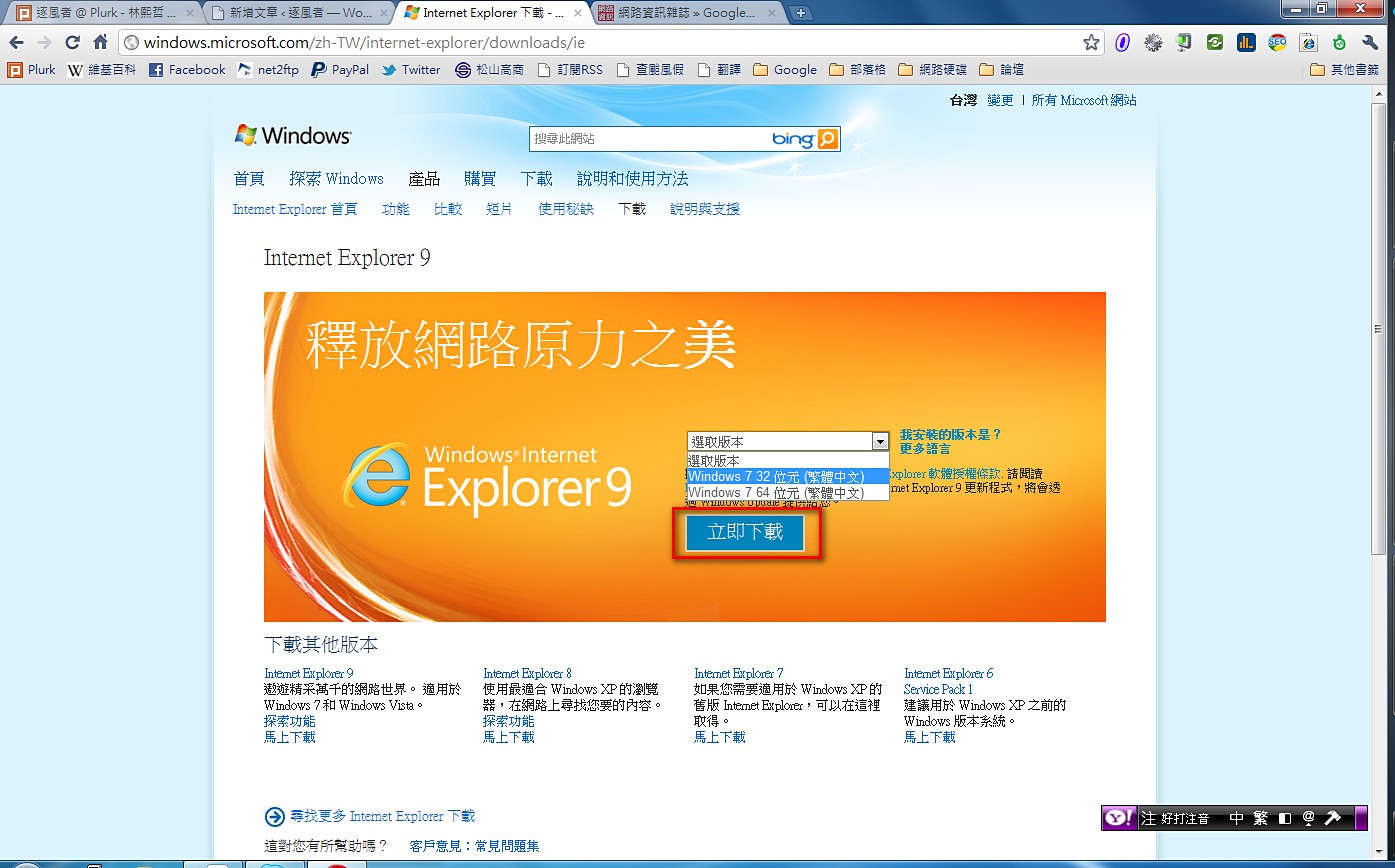
Task: Bookmark this page with the star icon
Action: tap(1091, 43)
